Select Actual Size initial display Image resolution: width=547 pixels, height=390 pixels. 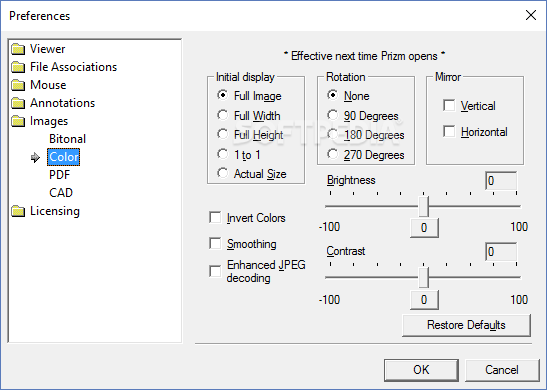[222, 173]
